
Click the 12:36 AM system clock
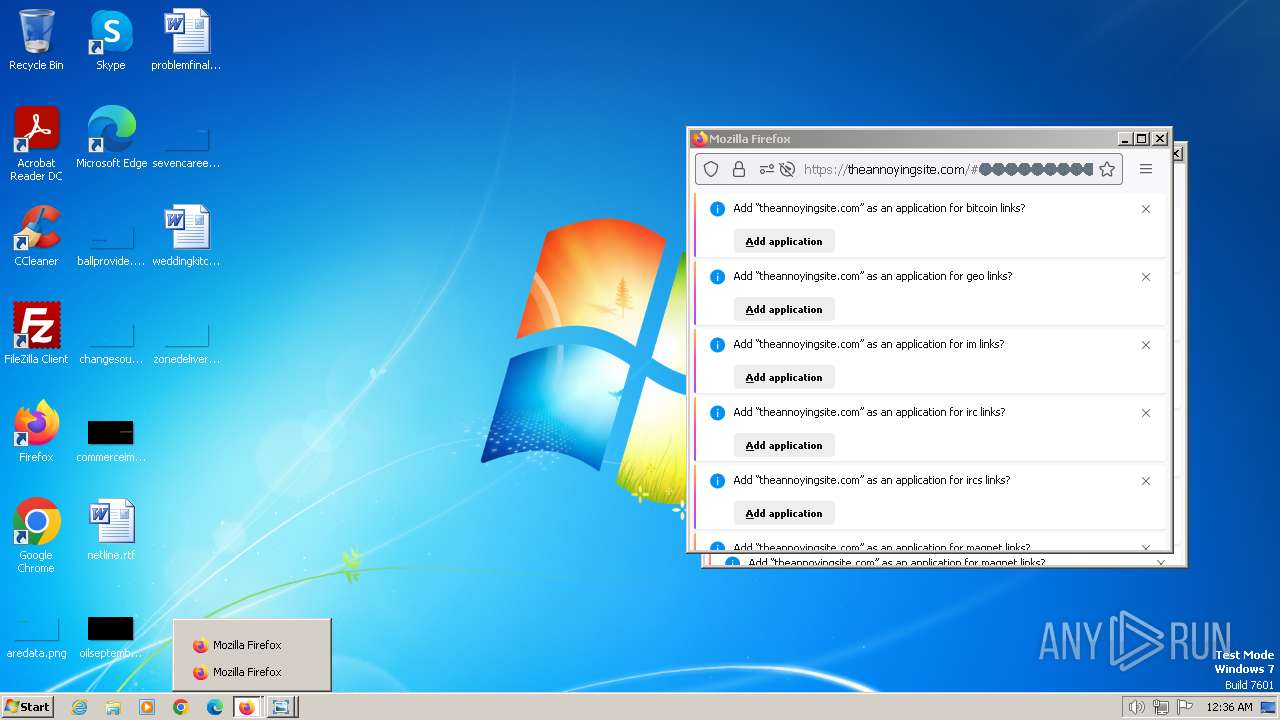tap(1229, 707)
